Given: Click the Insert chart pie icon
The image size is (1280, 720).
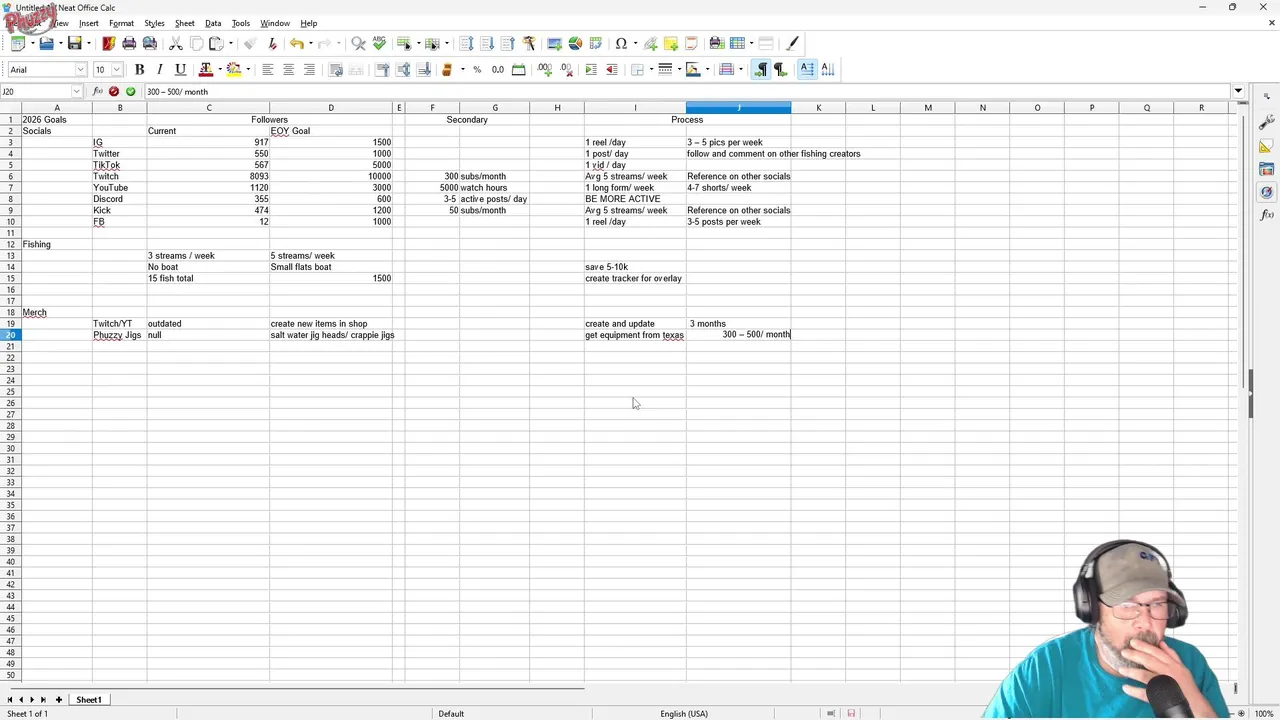Looking at the screenshot, I should click(575, 43).
